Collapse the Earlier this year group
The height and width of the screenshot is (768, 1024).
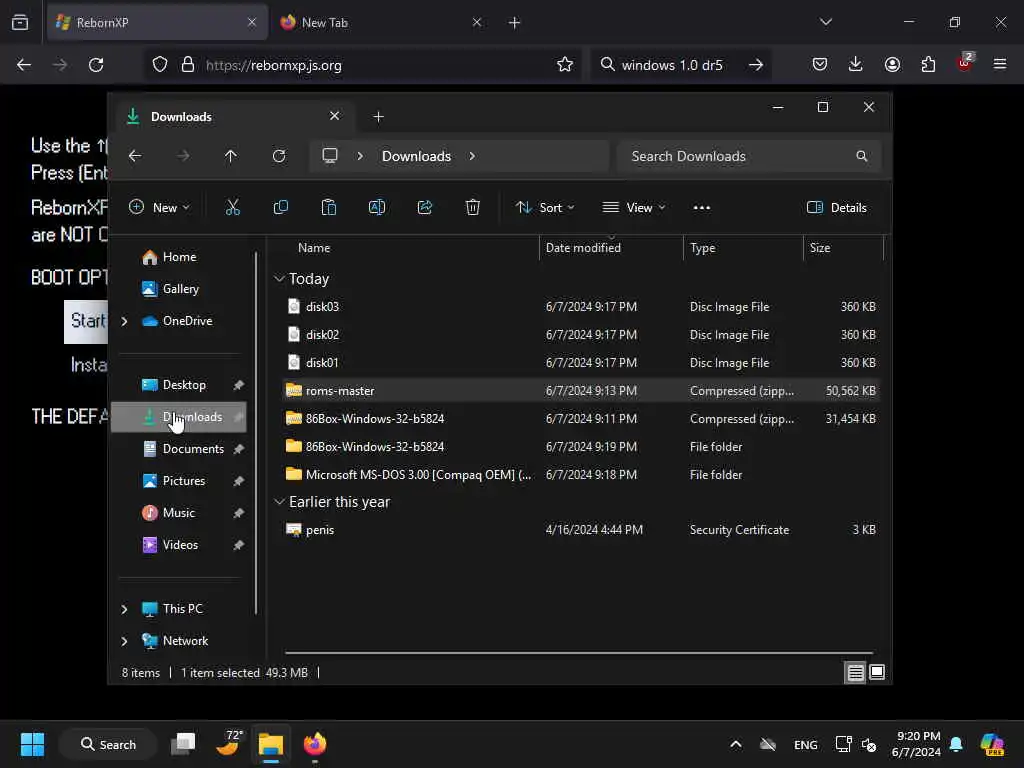click(280, 502)
